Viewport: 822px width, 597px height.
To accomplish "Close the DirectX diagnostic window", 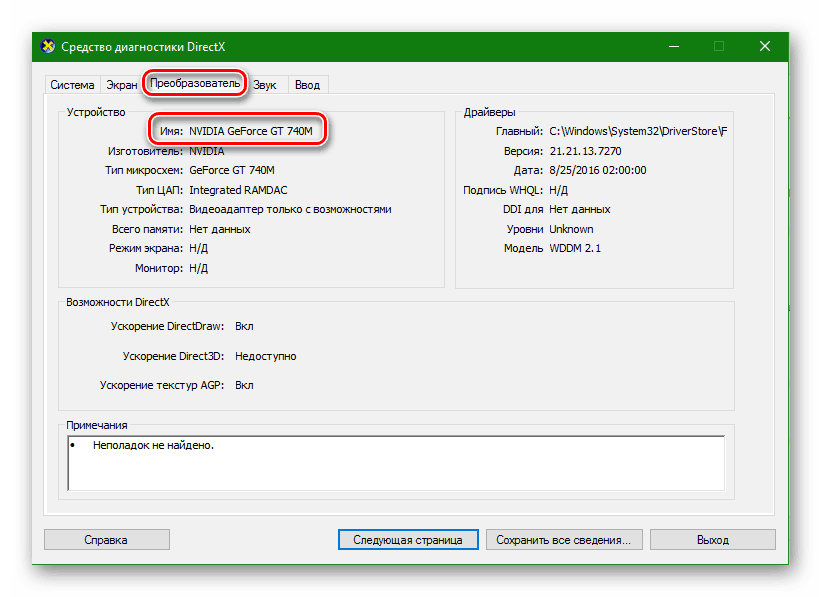I will (764, 47).
